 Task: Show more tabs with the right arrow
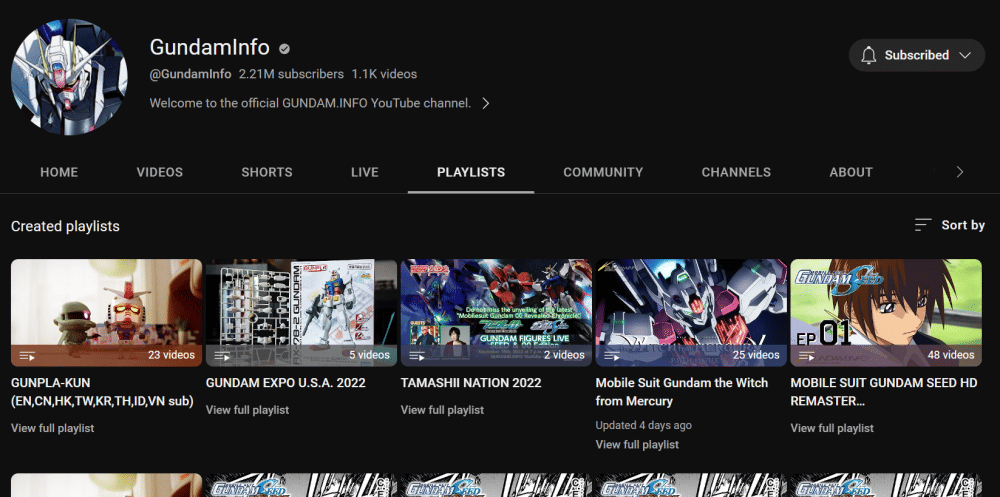(x=959, y=172)
